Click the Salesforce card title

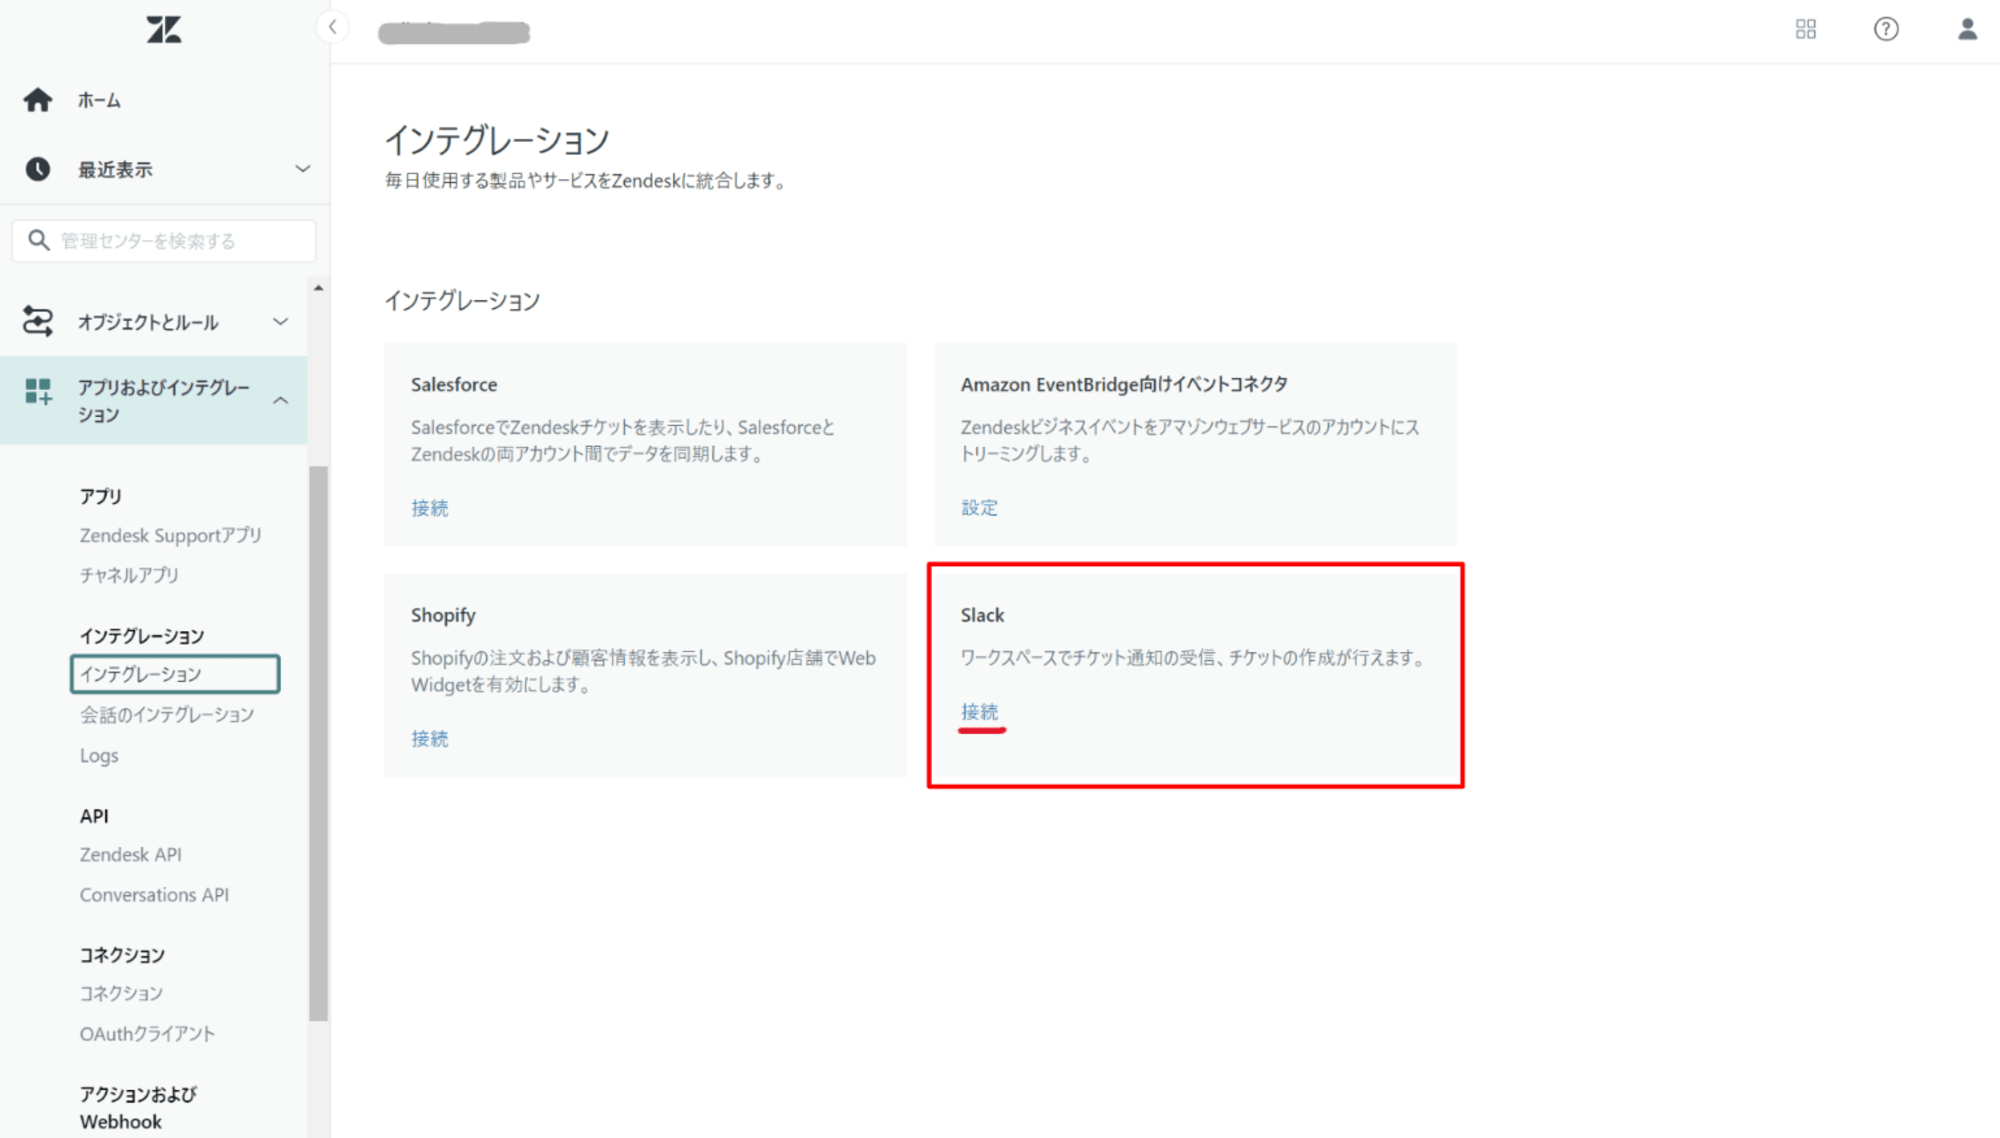click(x=454, y=384)
